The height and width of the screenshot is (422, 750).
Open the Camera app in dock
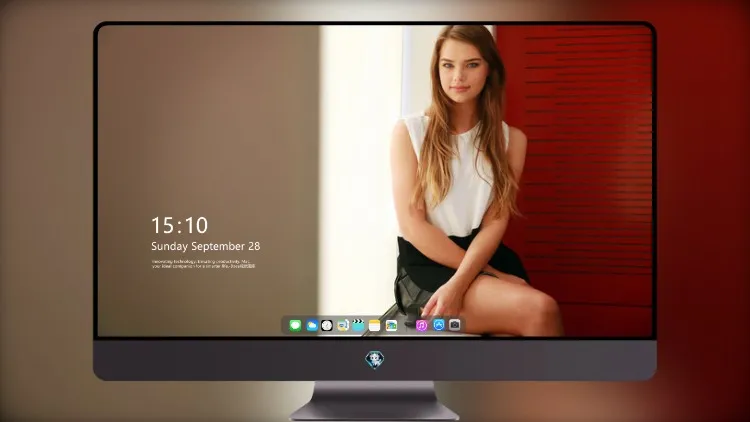pos(454,325)
